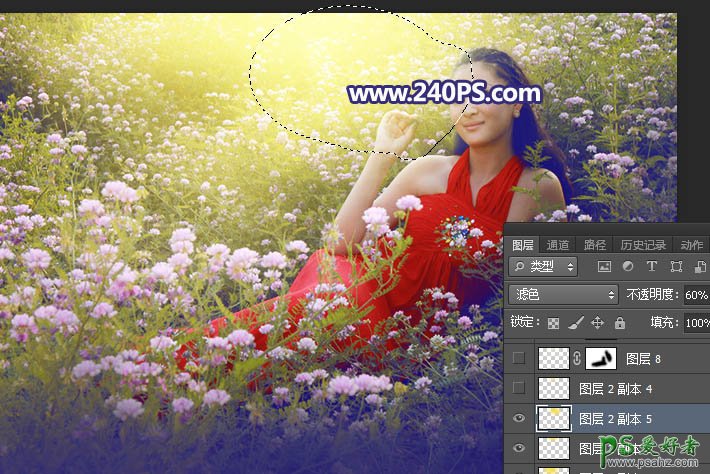Open the 历史记录 tab
710x474 pixels.
(x=642, y=245)
